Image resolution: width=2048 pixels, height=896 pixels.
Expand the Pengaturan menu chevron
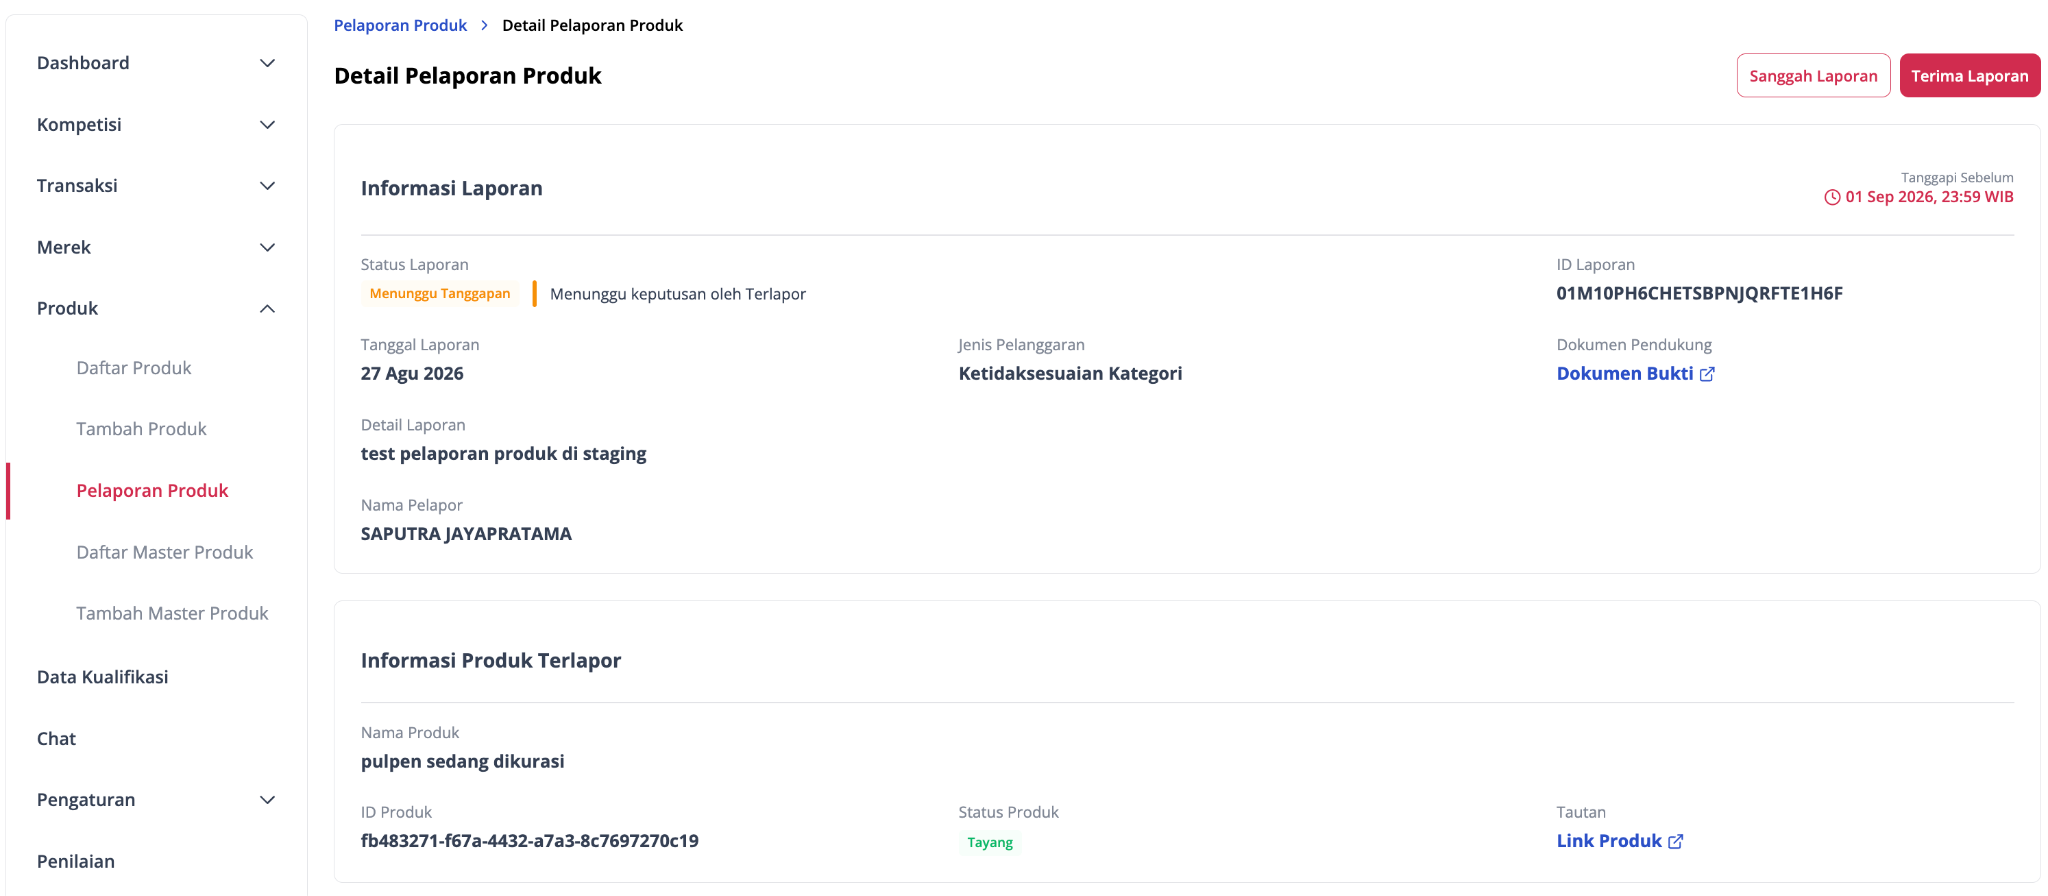[x=267, y=800]
